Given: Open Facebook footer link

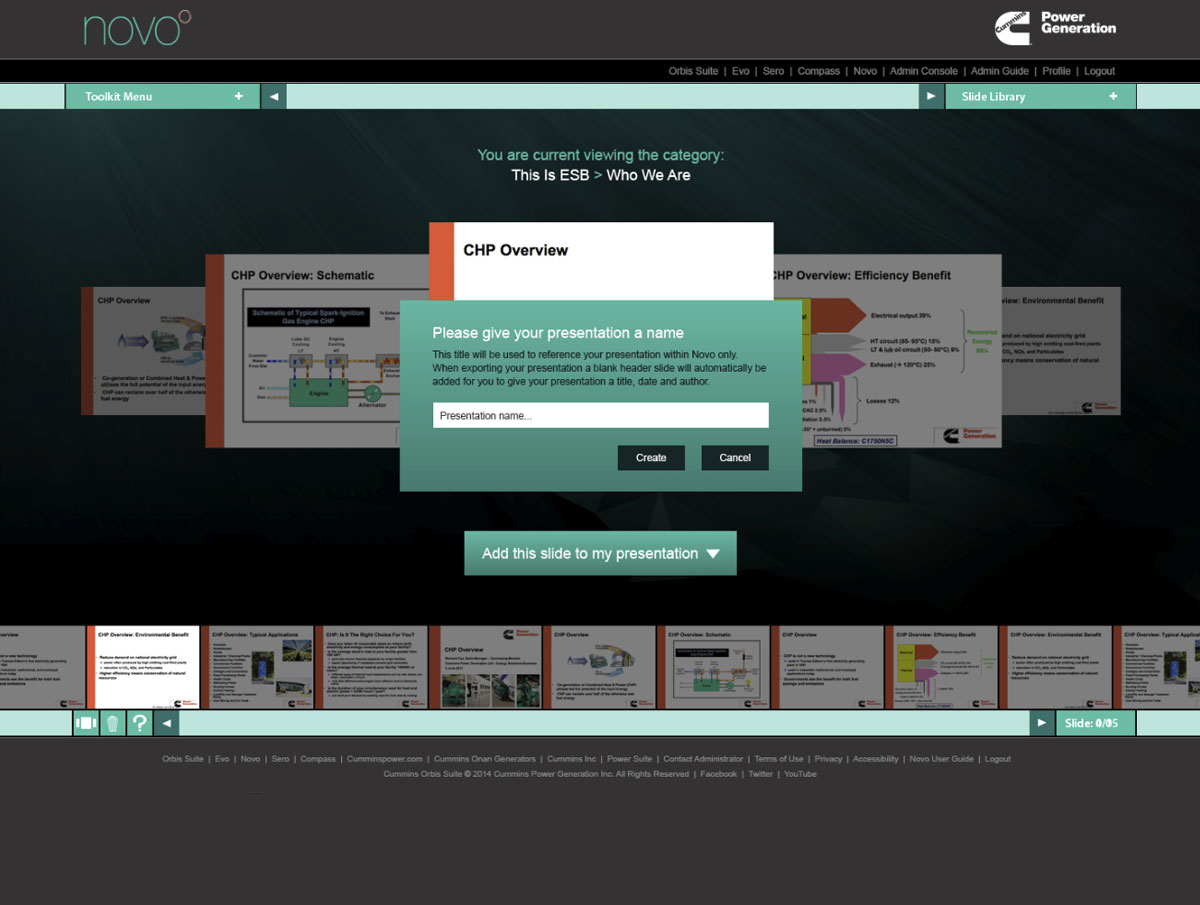Looking at the screenshot, I should [719, 774].
